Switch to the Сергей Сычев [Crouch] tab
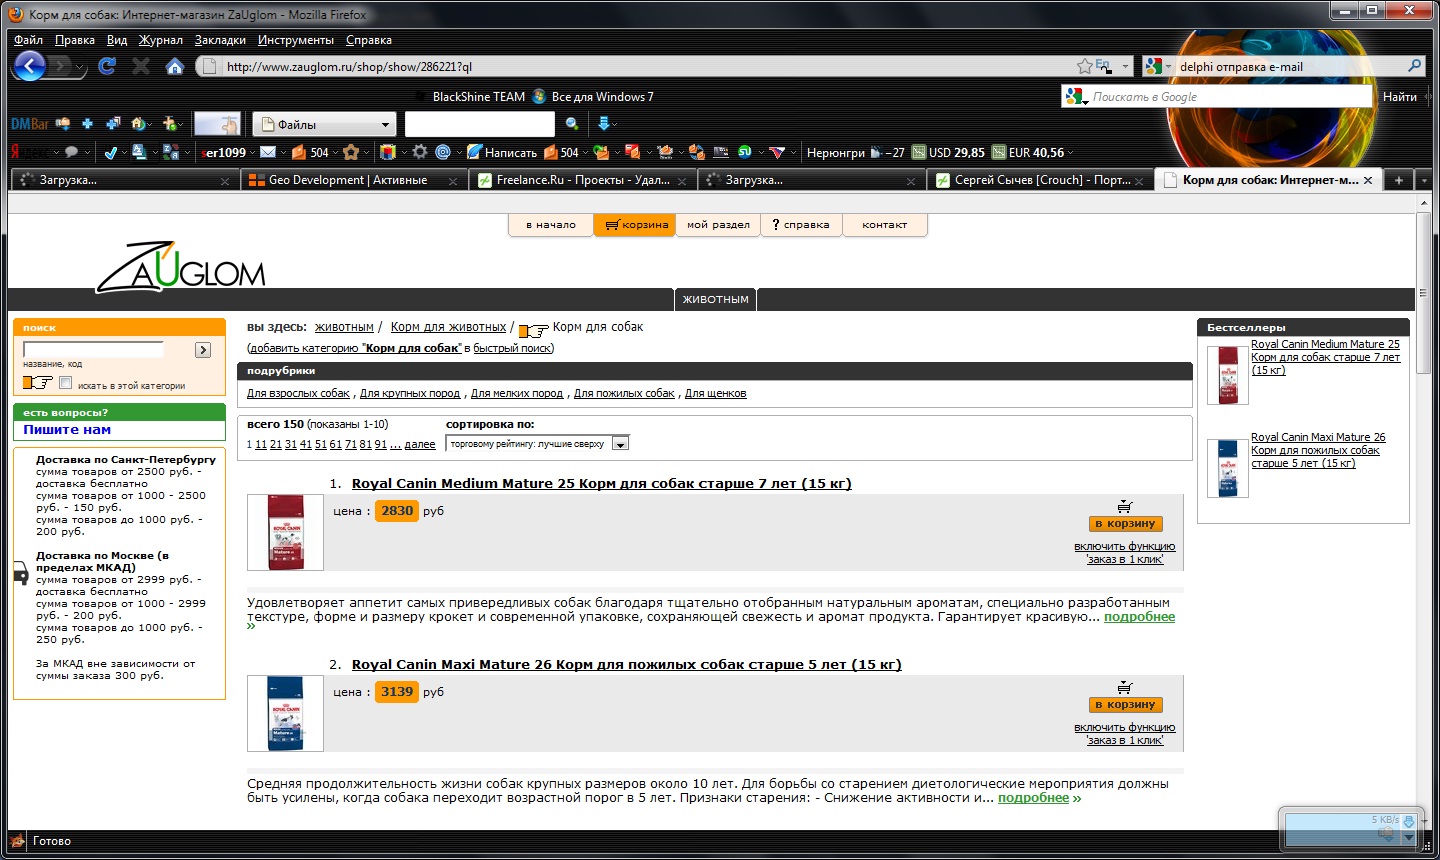The image size is (1440, 860). (1040, 180)
